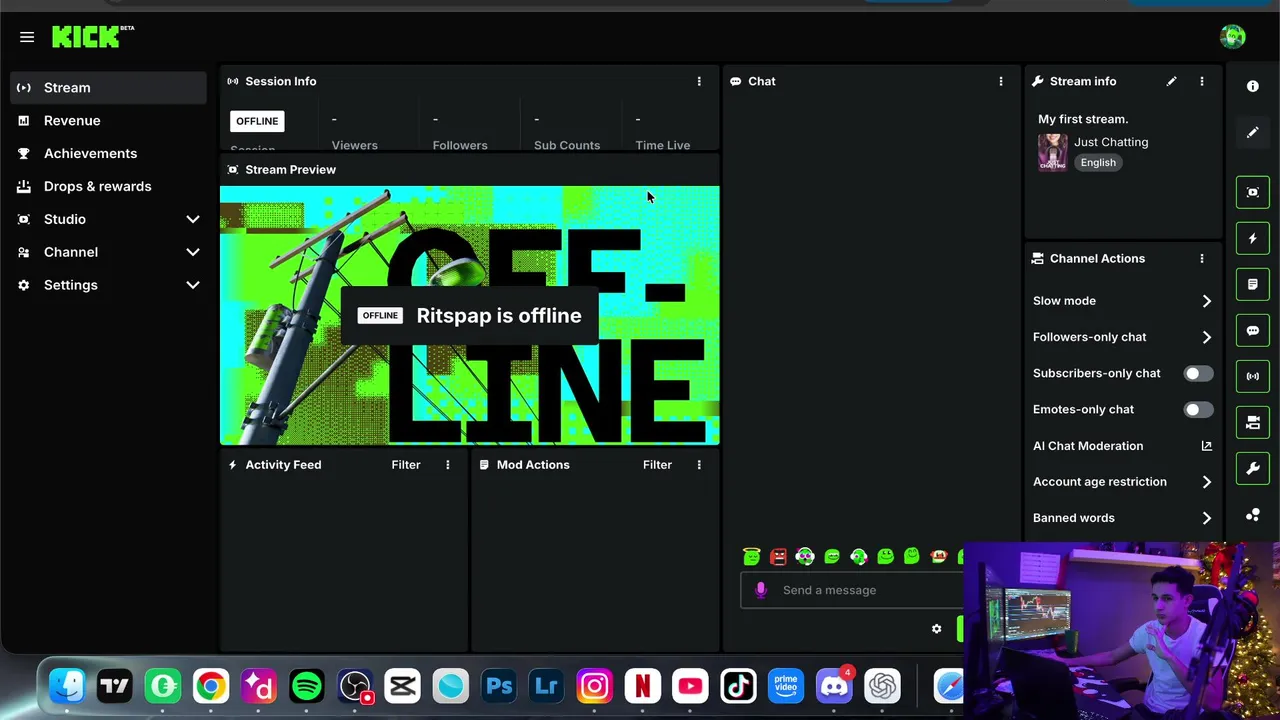Click the stream preview icon in the right rail
The image size is (1280, 720).
(1252, 192)
